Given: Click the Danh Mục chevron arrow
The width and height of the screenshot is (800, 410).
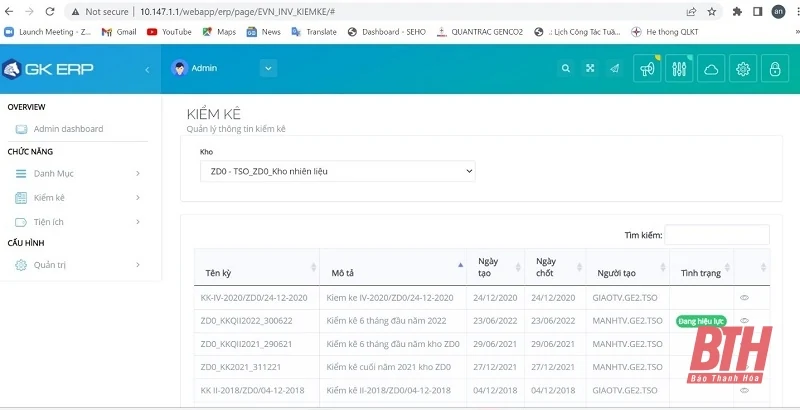Looking at the screenshot, I should click(138, 173).
